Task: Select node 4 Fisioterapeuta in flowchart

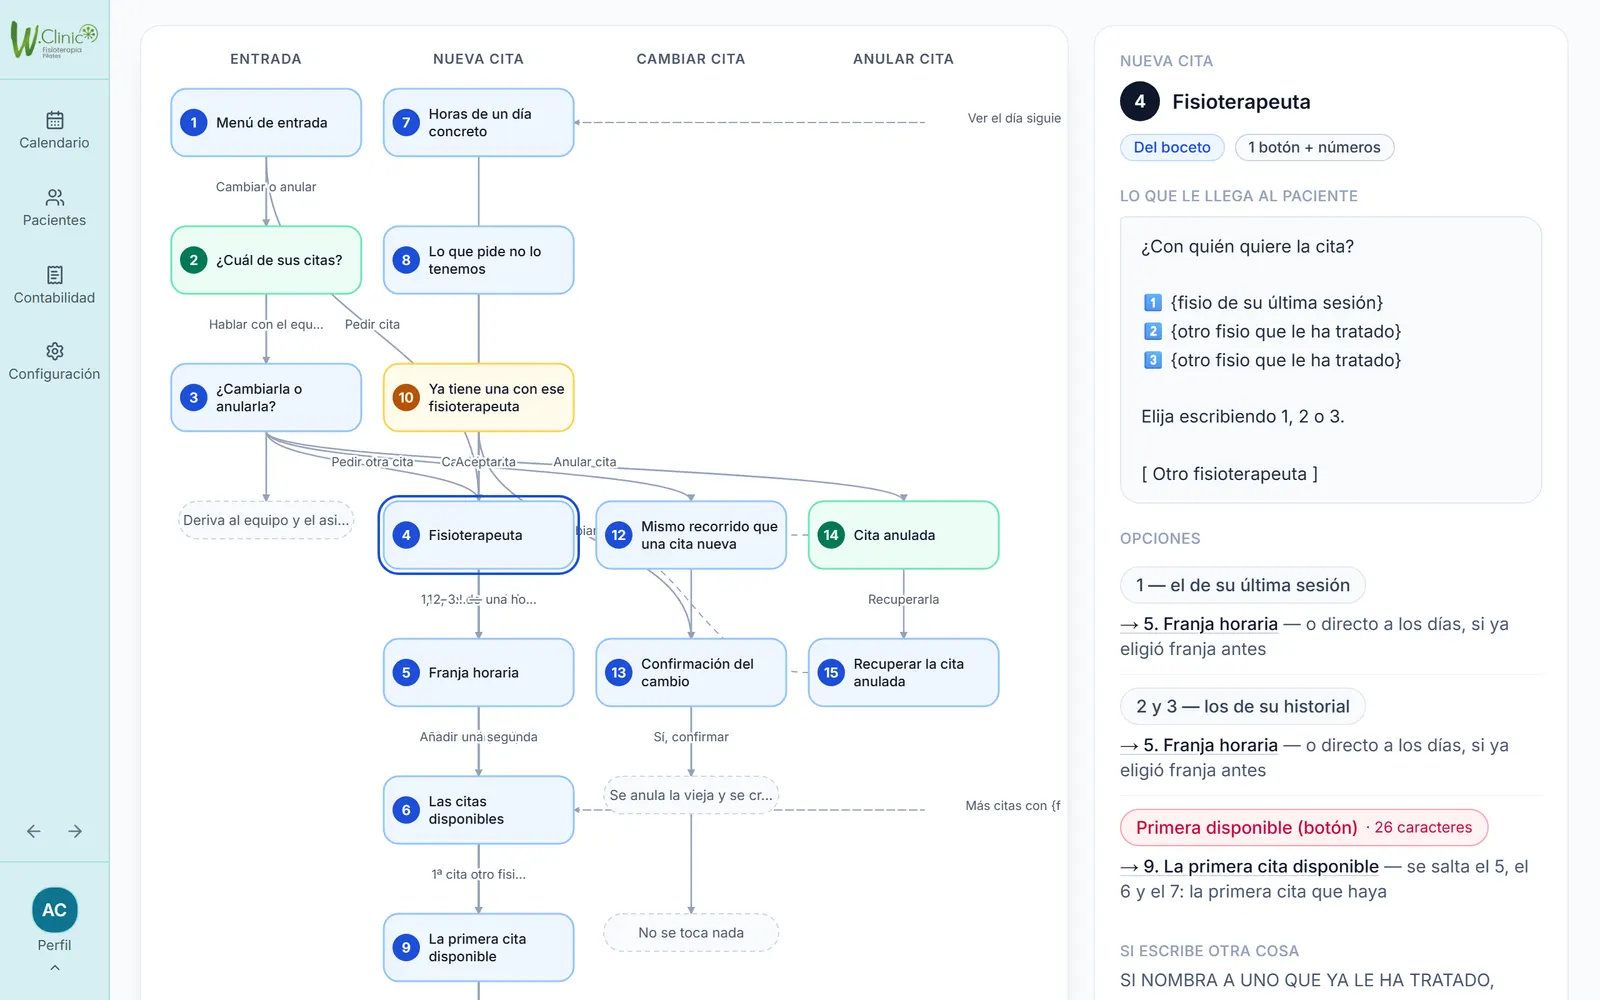Action: point(479,535)
